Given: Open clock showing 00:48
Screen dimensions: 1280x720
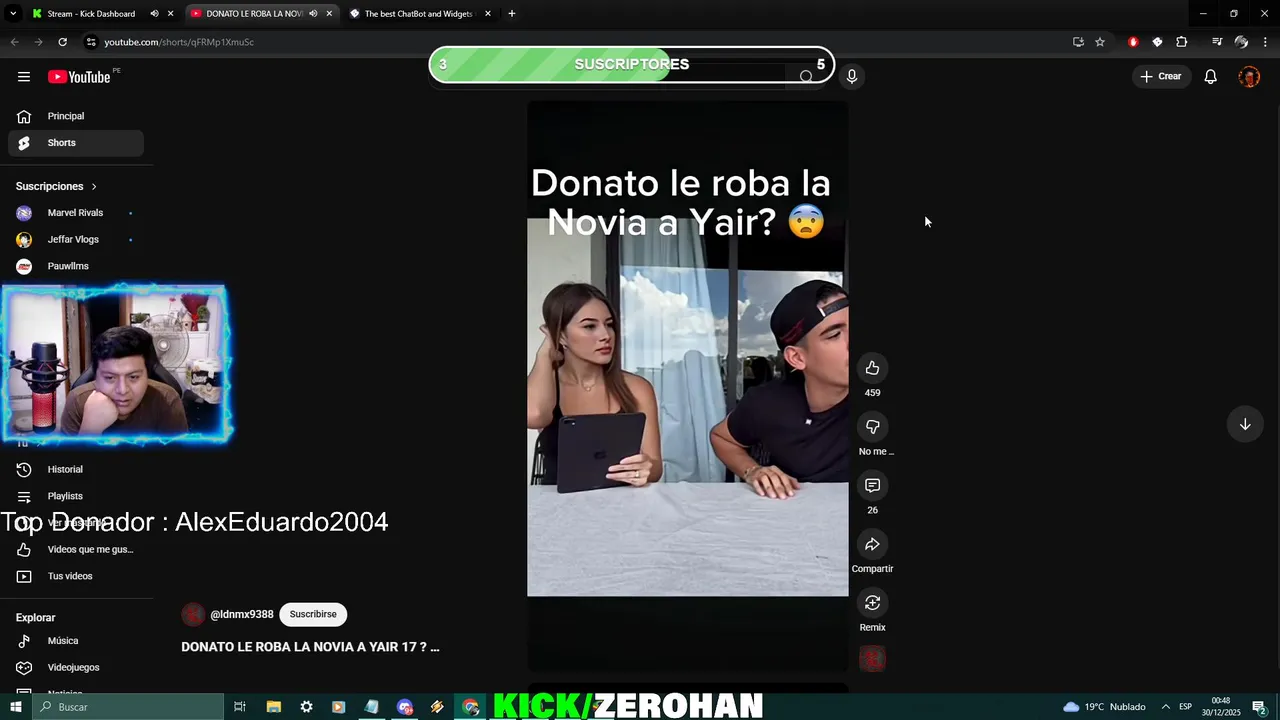Looking at the screenshot, I should pos(1221,707).
